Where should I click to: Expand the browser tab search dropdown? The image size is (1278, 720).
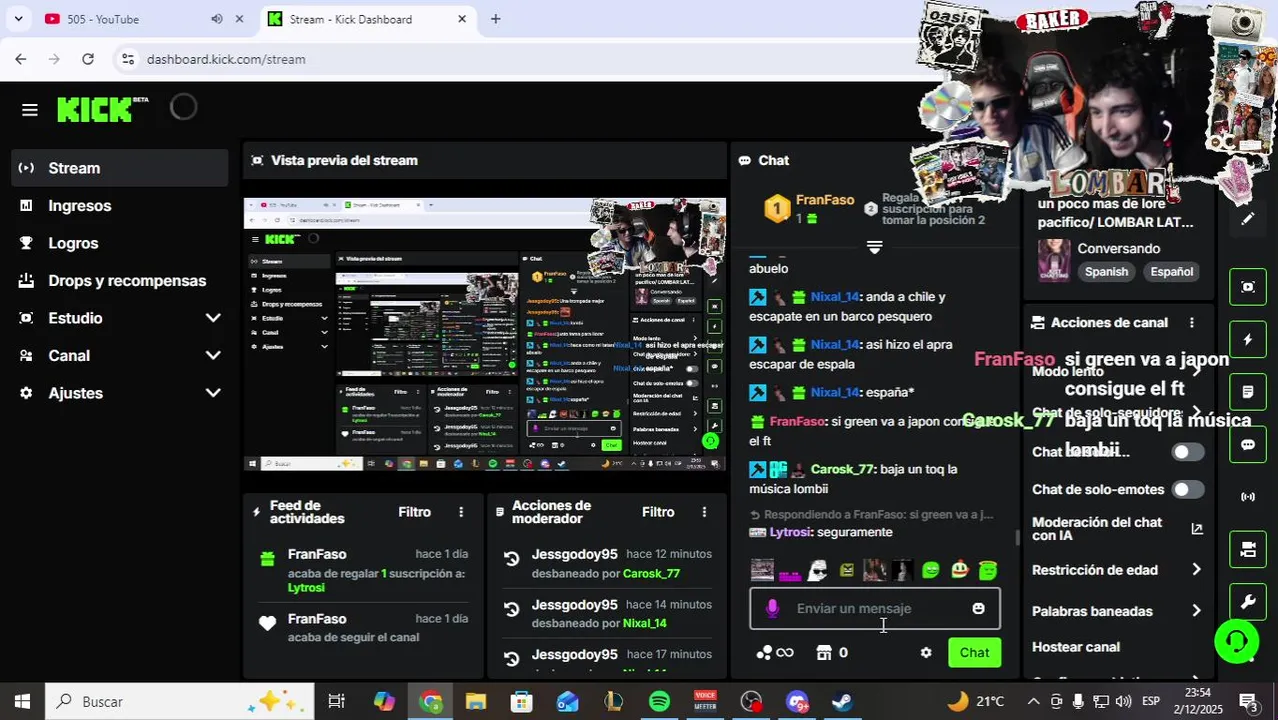(18, 19)
